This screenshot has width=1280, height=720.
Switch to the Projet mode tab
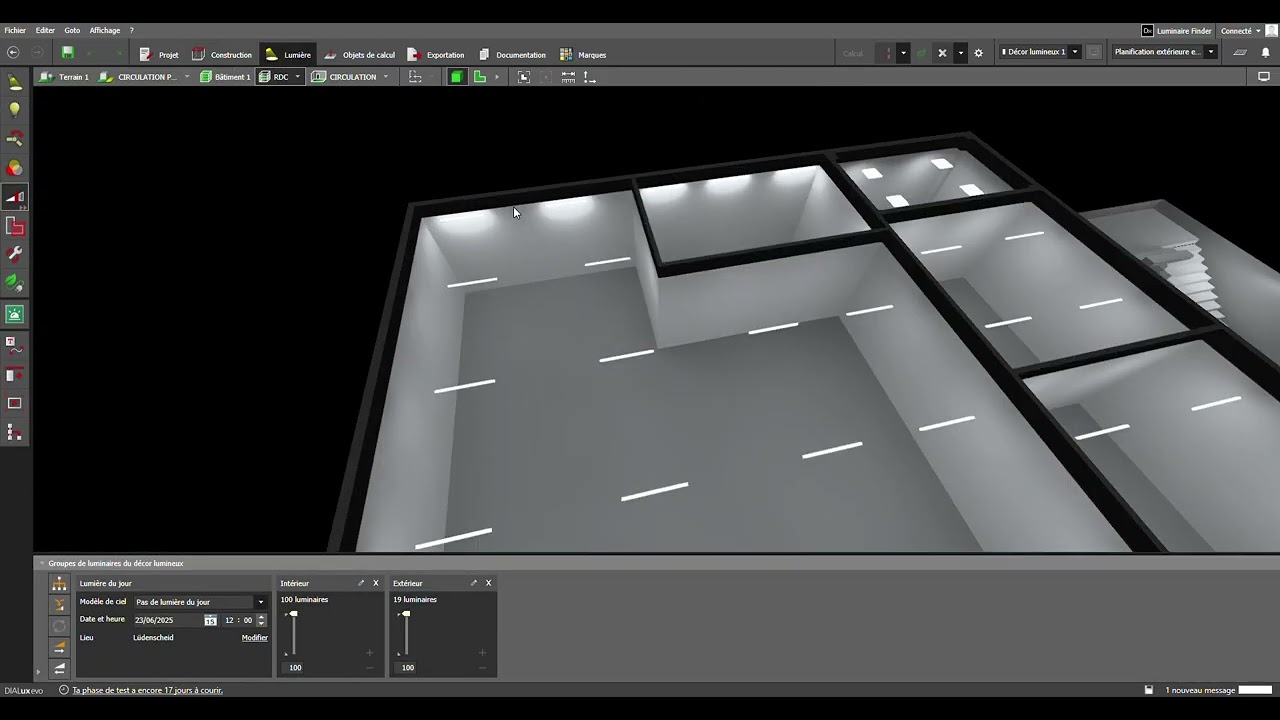tap(159, 55)
